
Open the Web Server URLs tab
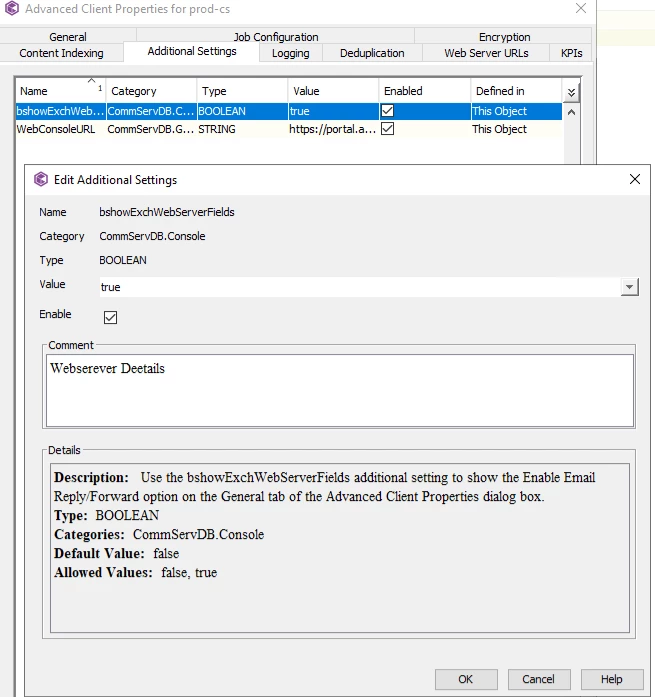point(486,53)
